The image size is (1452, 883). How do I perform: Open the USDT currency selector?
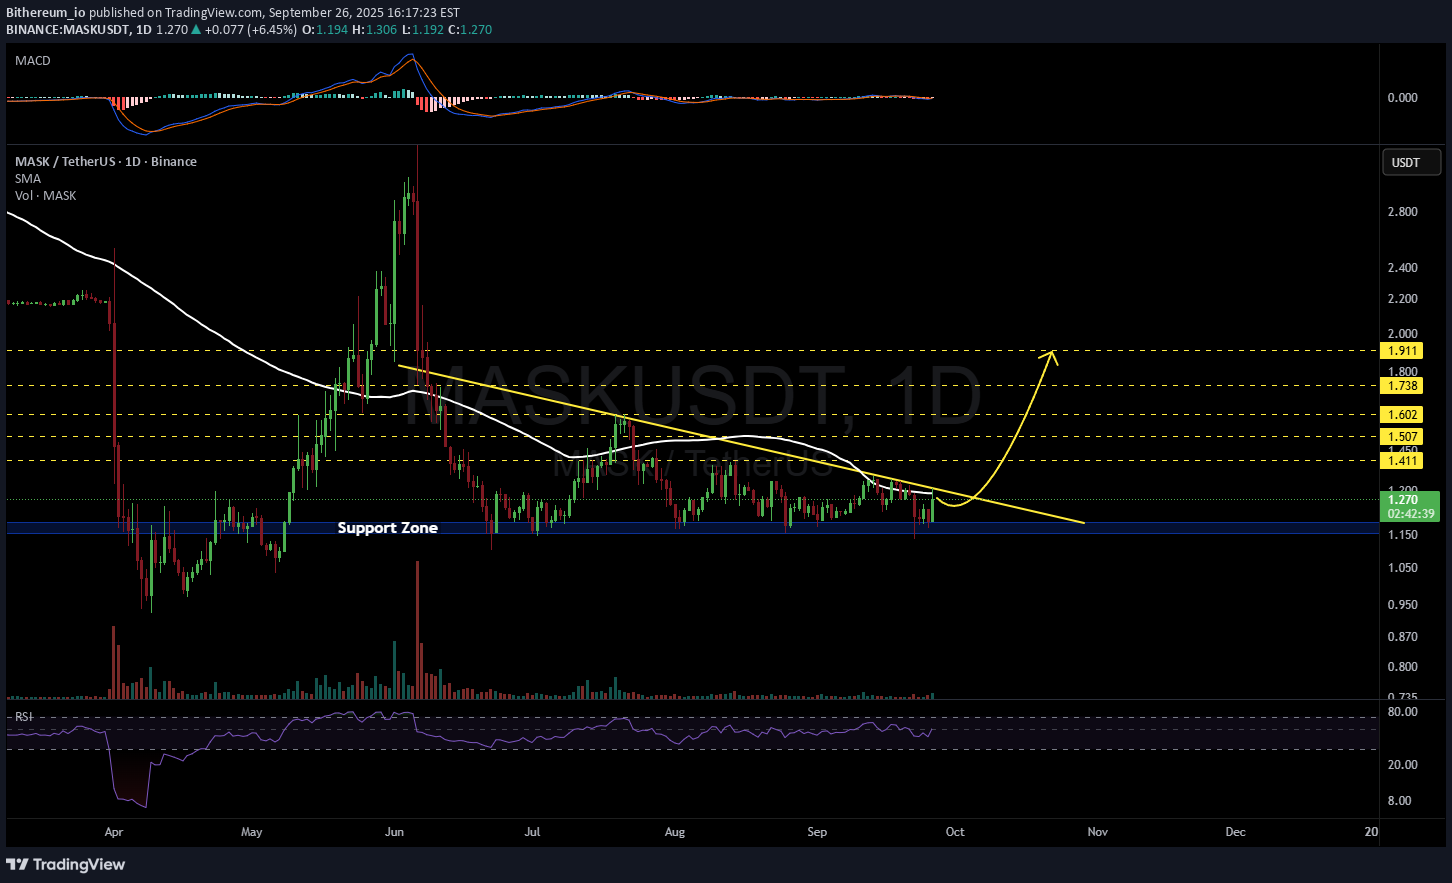1410,162
